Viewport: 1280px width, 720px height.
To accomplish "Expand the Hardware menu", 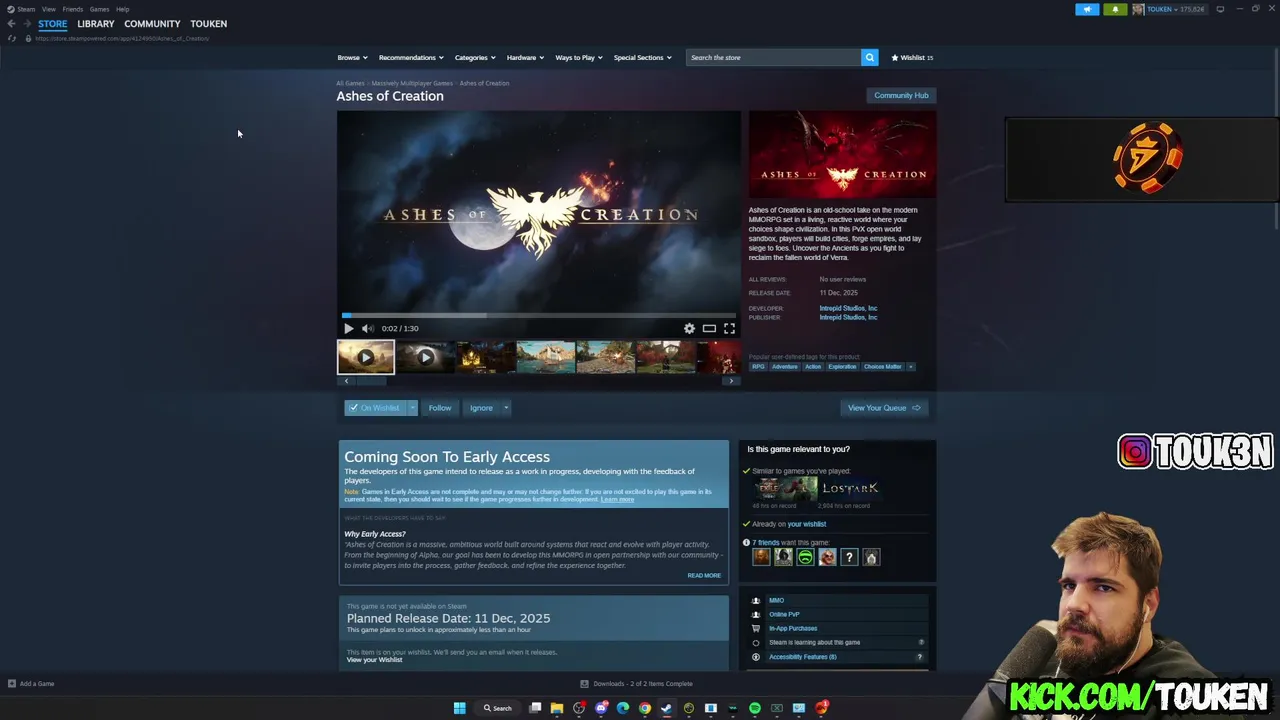I will pyautogui.click(x=525, y=57).
